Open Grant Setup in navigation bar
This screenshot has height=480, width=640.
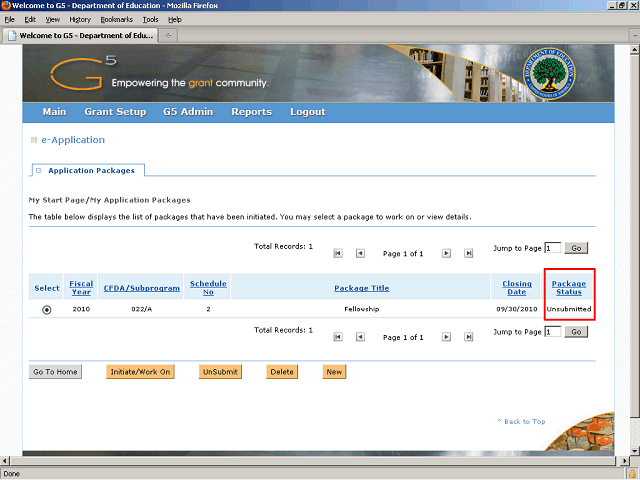(115, 112)
